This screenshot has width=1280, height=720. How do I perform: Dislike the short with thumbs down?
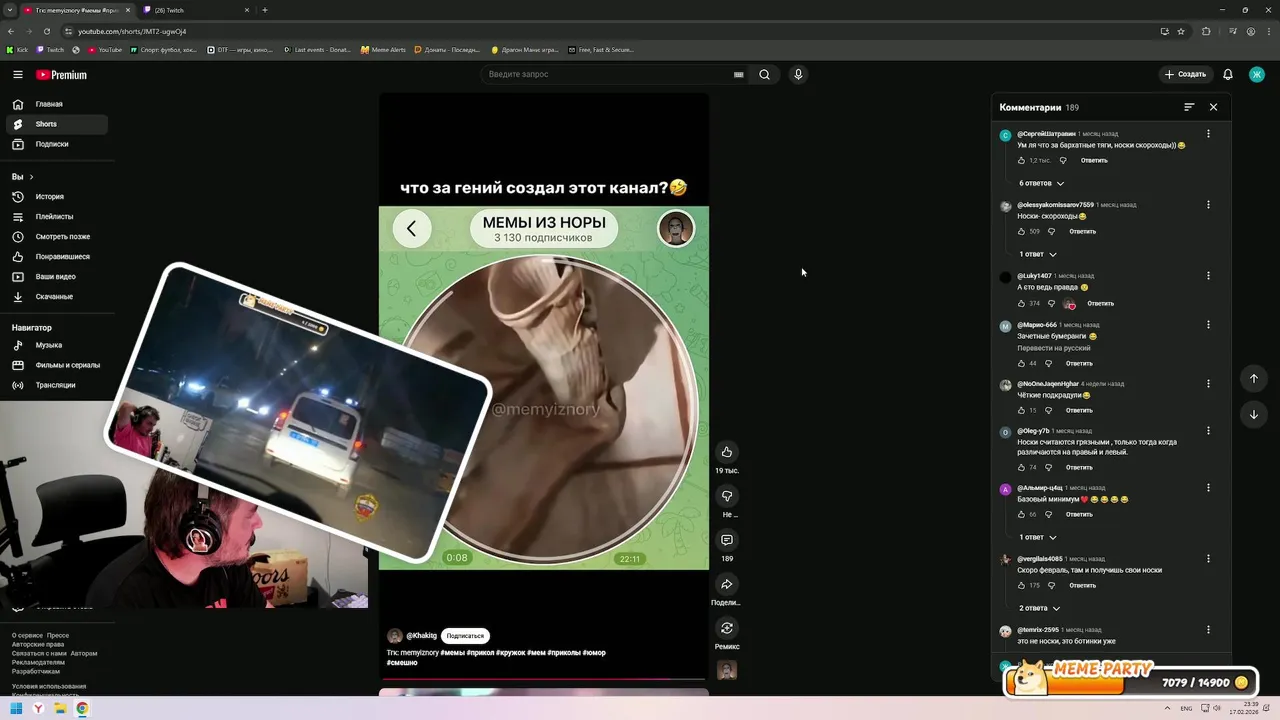(727, 496)
